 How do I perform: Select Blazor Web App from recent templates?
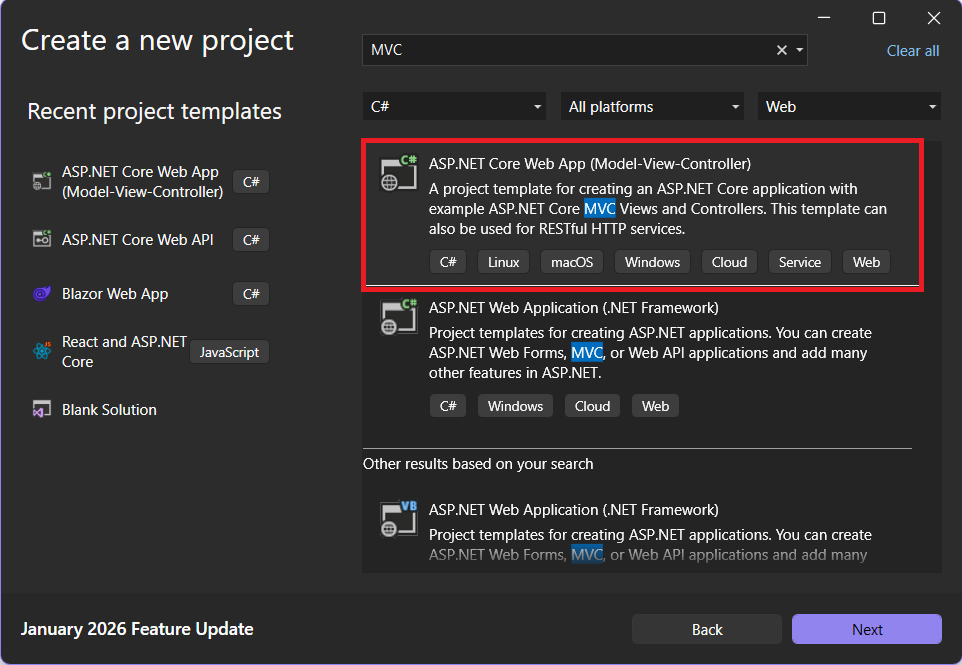coord(115,294)
